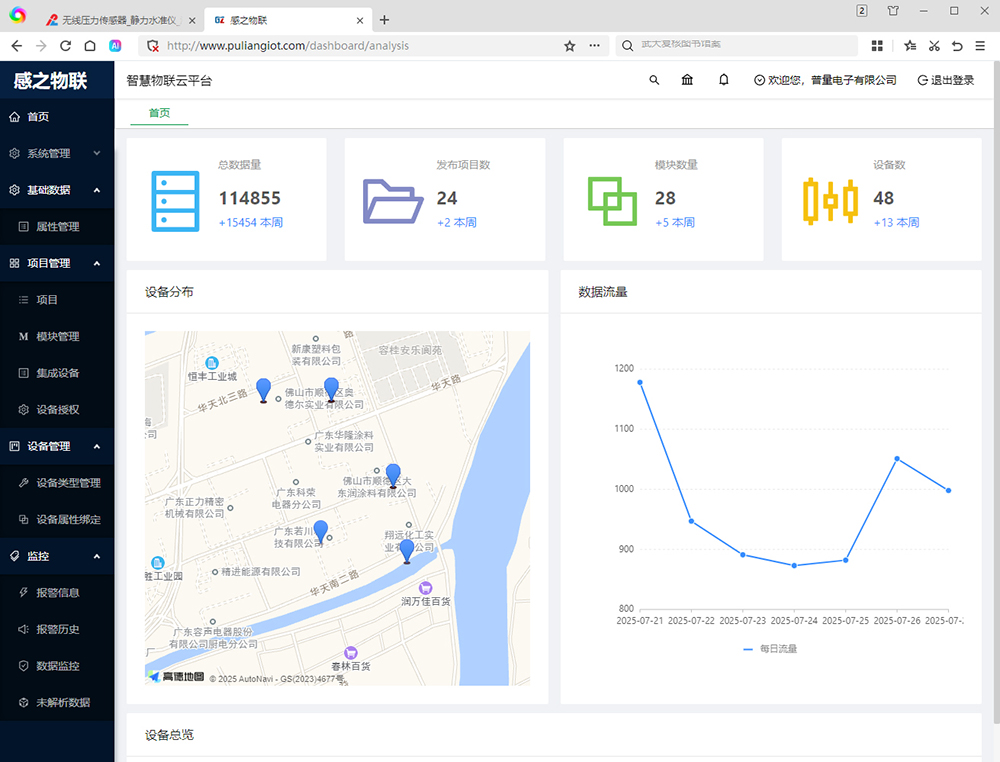
Task: Switch to the 首页 page tab
Action: point(158,114)
